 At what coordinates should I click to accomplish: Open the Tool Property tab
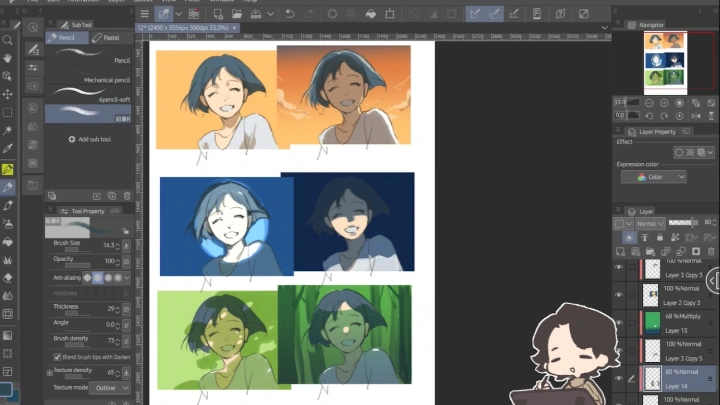[82, 211]
